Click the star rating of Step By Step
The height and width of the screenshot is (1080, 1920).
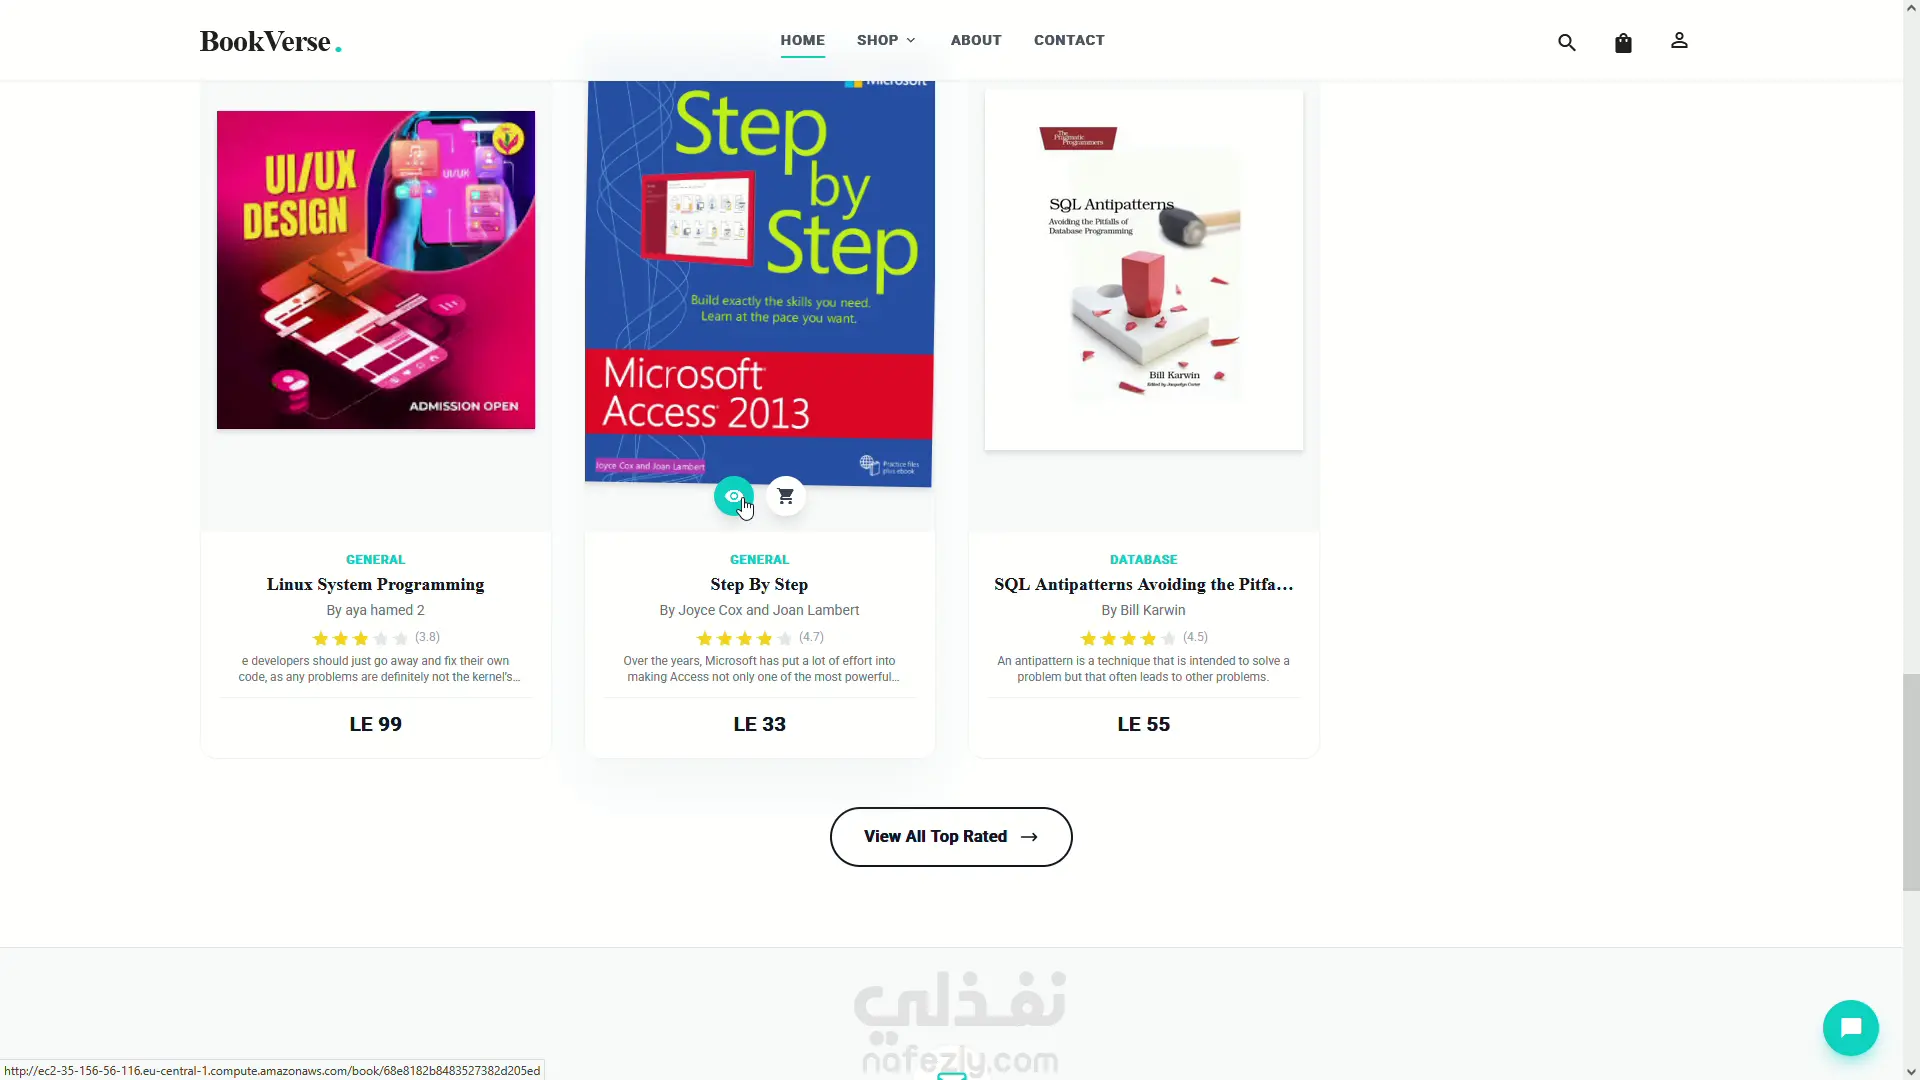coord(744,638)
